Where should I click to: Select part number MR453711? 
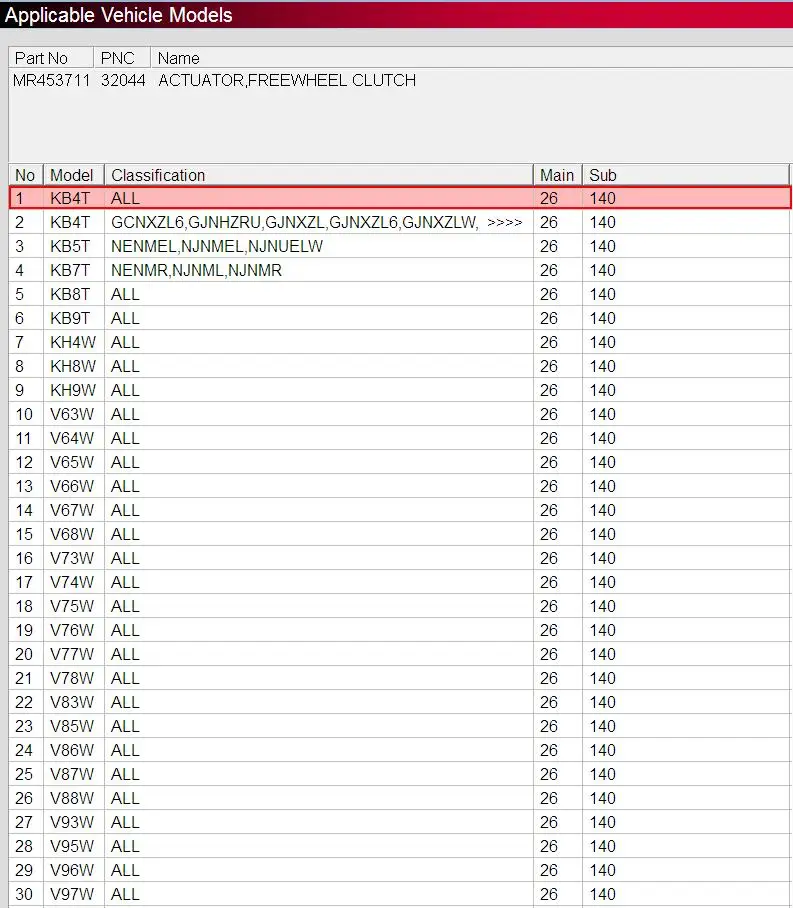(52, 80)
